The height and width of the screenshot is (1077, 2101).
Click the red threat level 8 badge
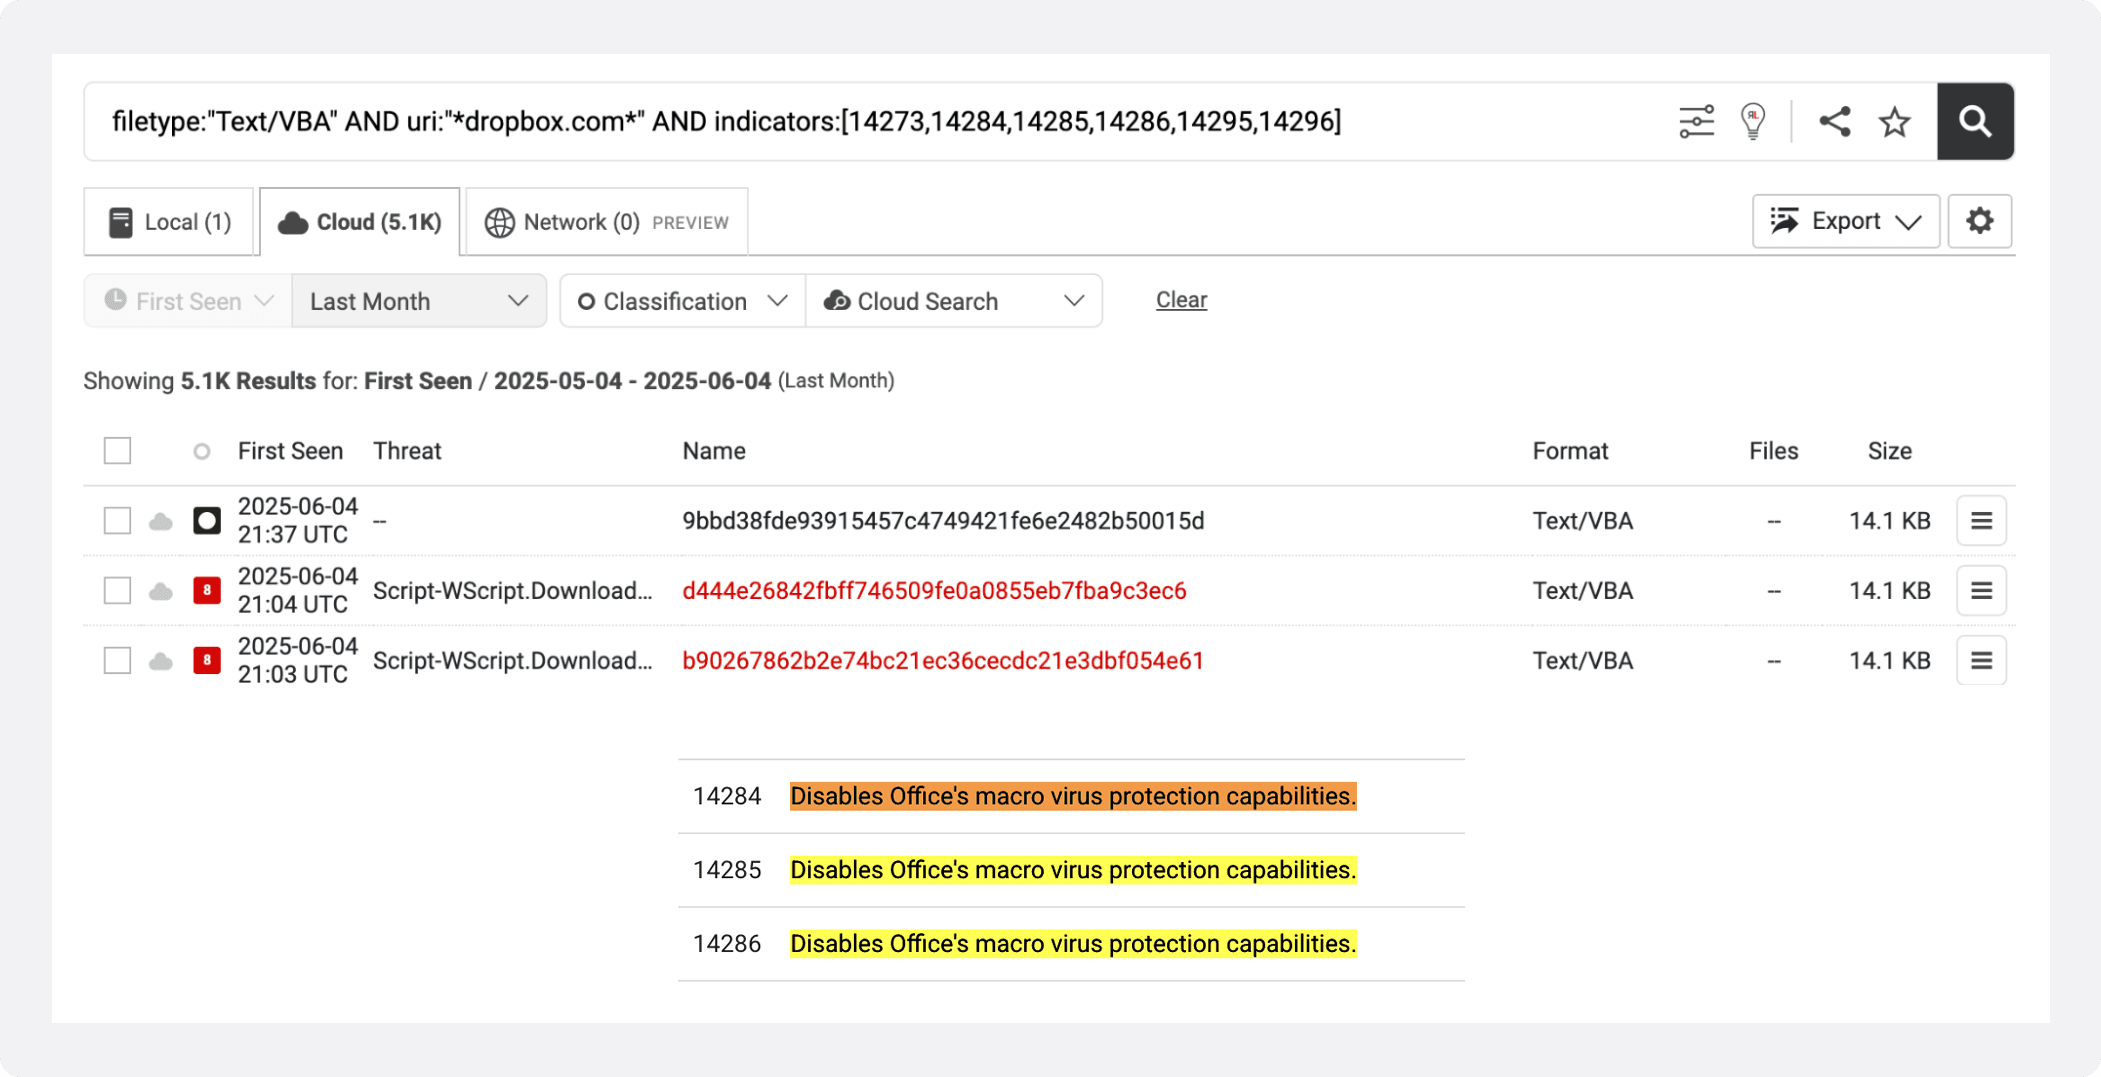[x=206, y=590]
